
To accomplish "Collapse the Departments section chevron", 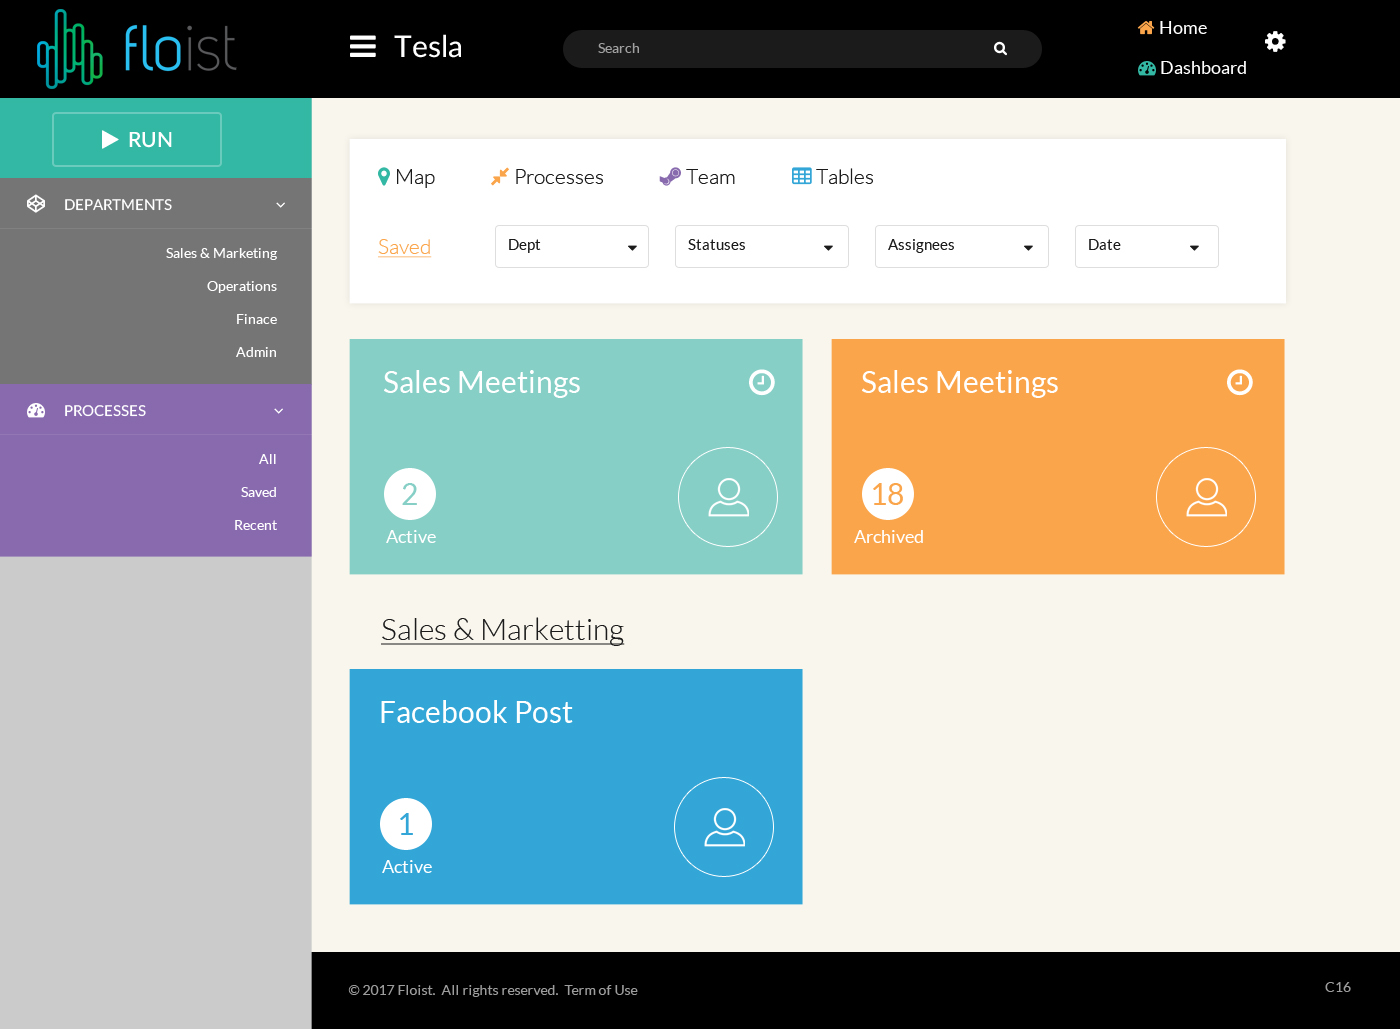I will [281, 205].
